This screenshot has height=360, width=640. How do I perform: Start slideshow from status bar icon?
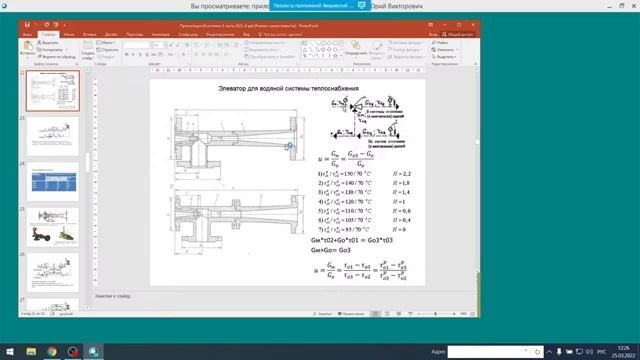(410, 314)
